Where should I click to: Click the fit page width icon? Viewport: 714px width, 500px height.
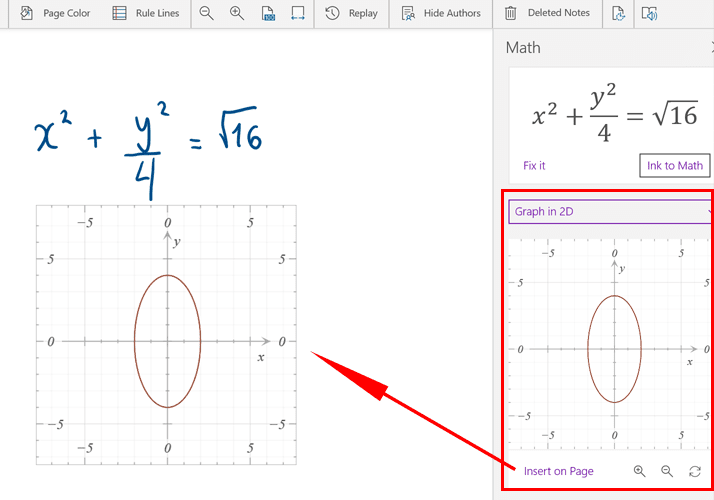(298, 13)
